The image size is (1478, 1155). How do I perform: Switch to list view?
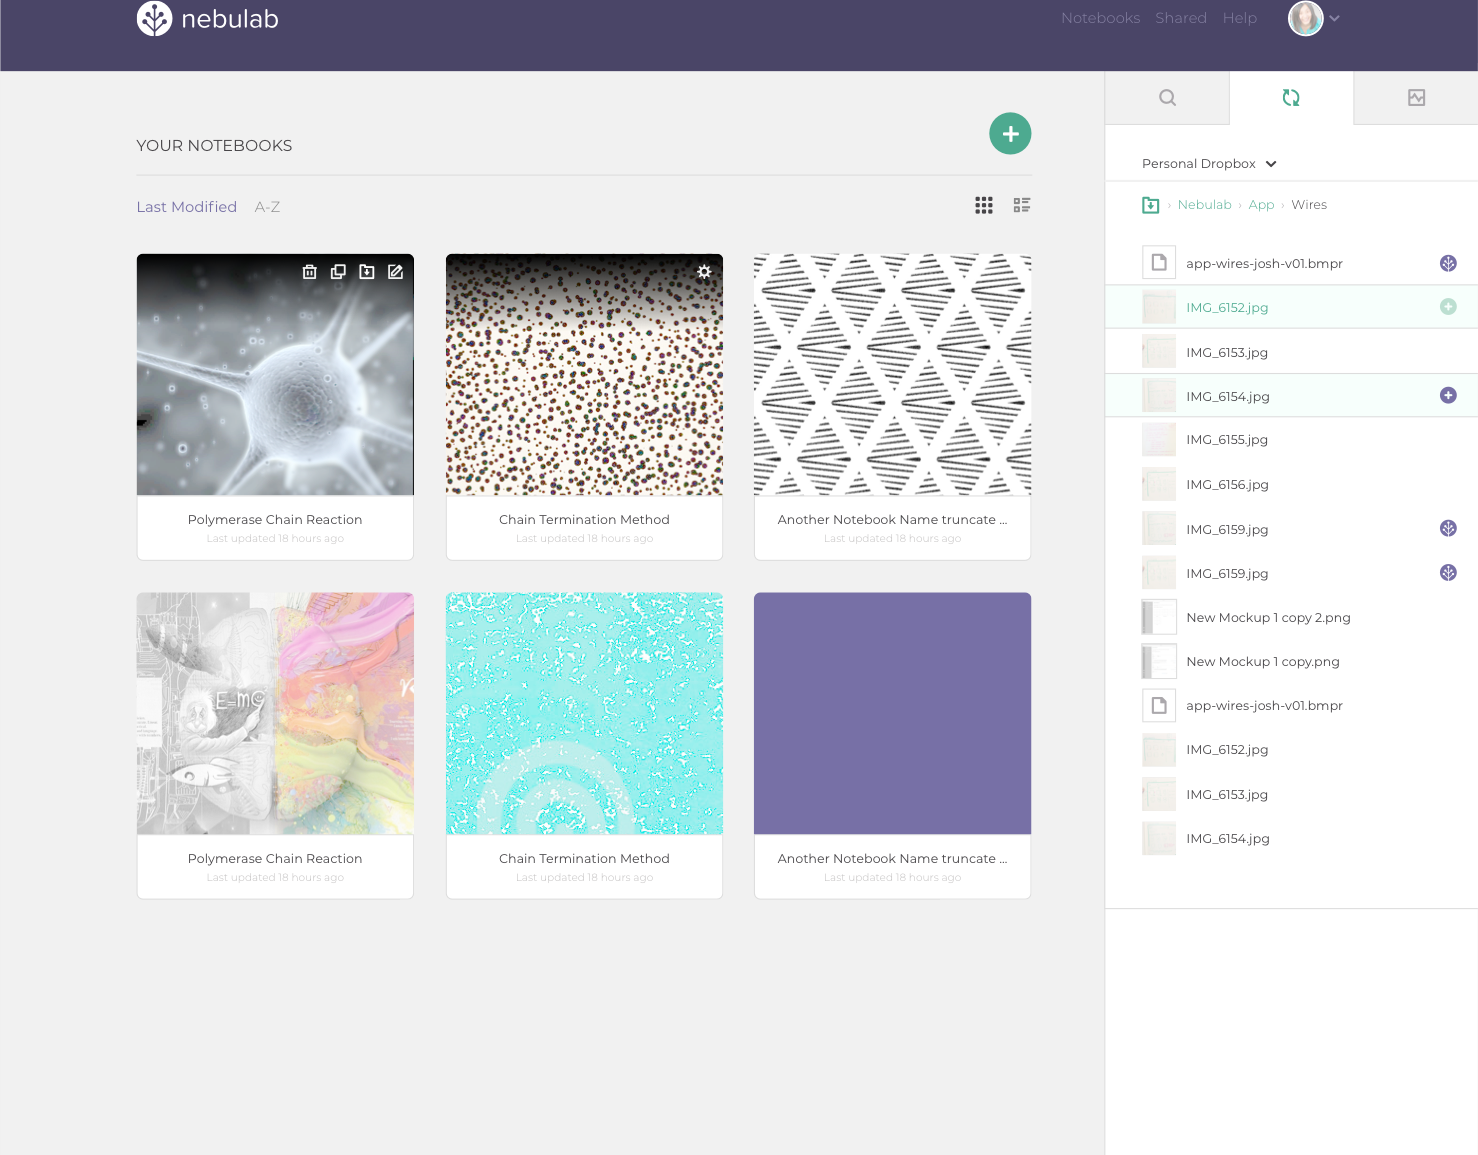tap(1021, 205)
